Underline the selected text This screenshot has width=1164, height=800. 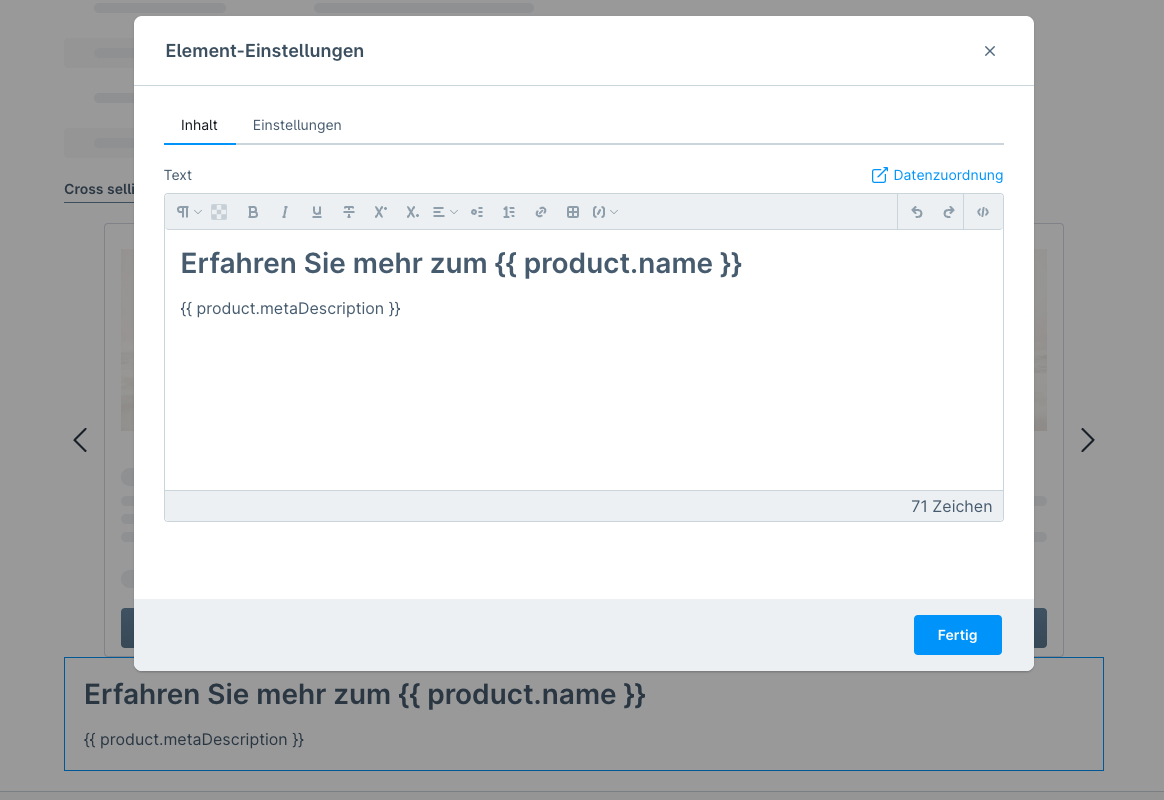pos(317,212)
